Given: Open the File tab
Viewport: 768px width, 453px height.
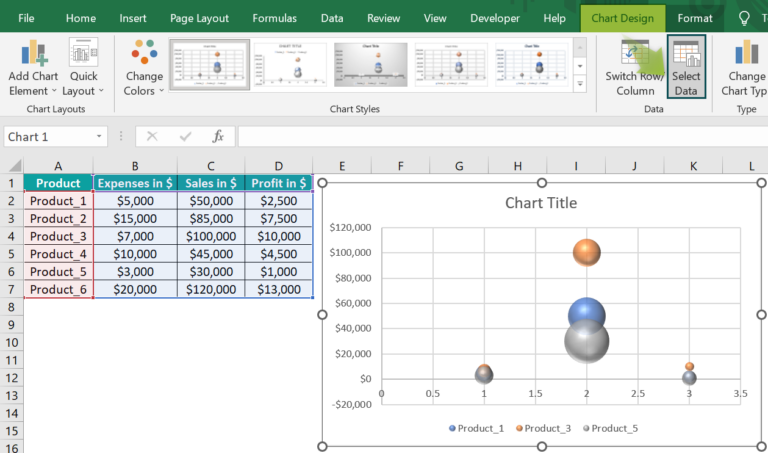Looking at the screenshot, I should click(26, 18).
